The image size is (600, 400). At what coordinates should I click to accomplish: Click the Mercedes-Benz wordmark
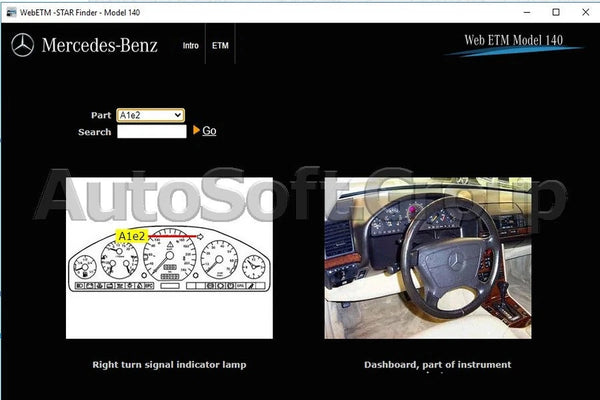(100, 45)
